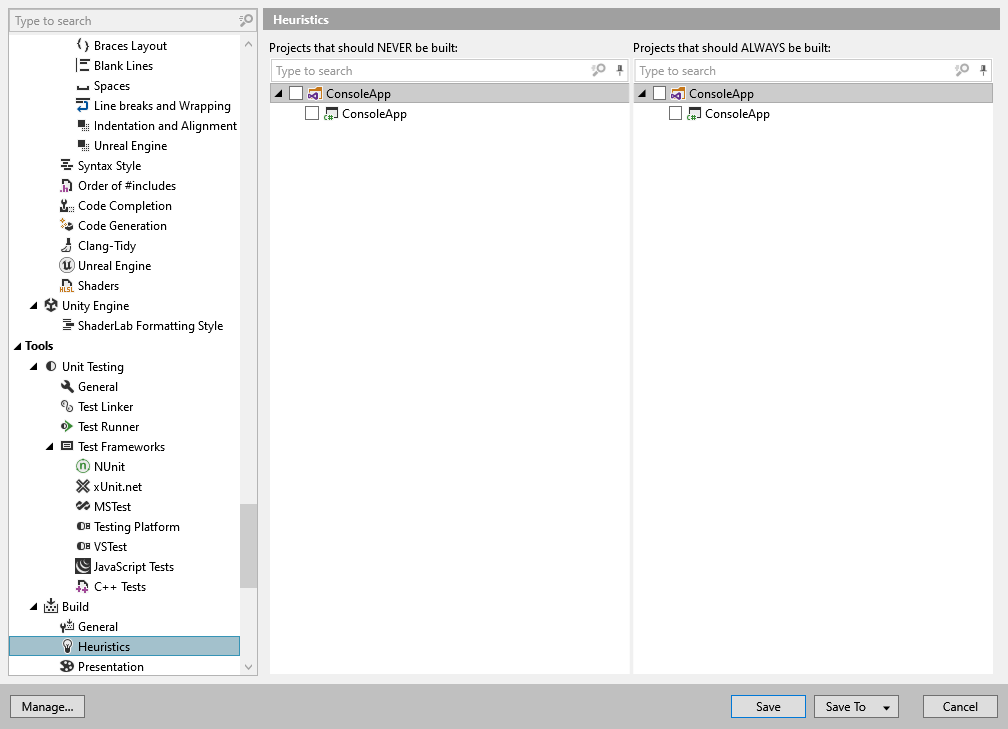This screenshot has height=729, width=1008.
Task: Click the wrench icon beside Unit Testing General
Action: tap(67, 386)
